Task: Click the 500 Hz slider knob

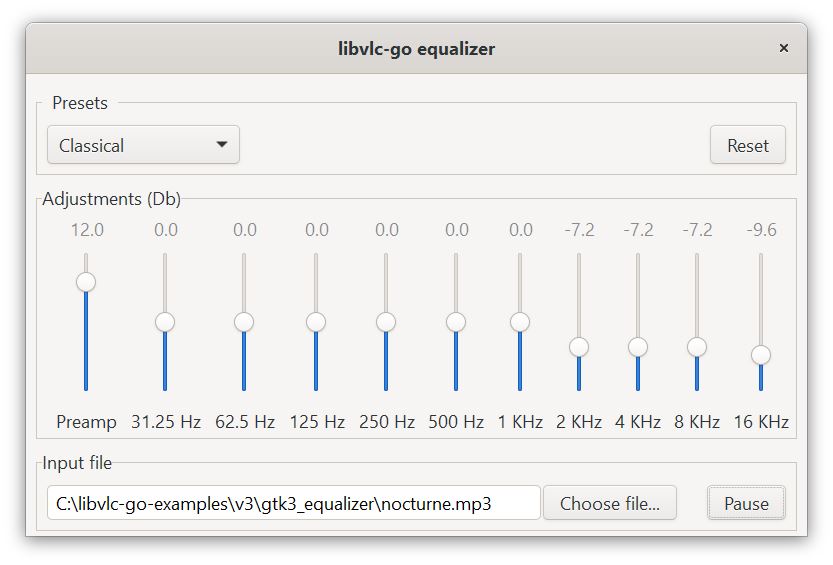Action: tap(456, 322)
